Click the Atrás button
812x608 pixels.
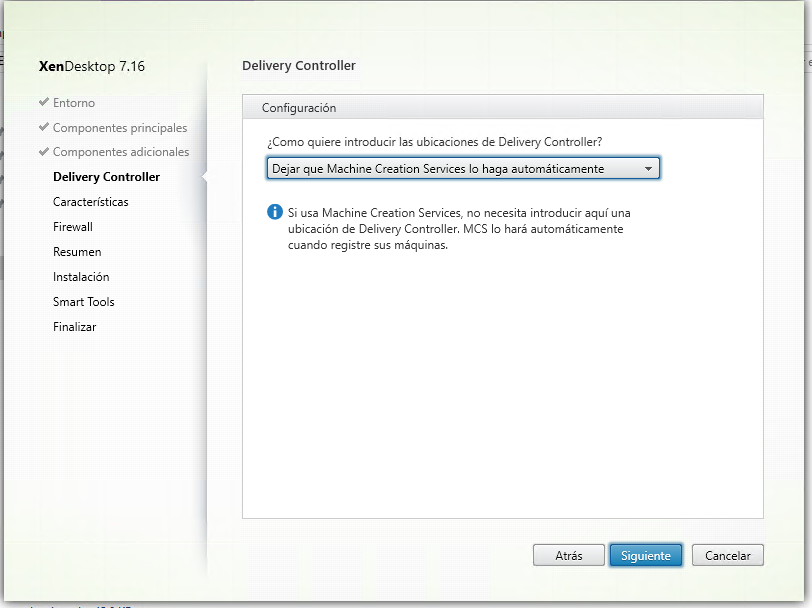[x=569, y=555]
